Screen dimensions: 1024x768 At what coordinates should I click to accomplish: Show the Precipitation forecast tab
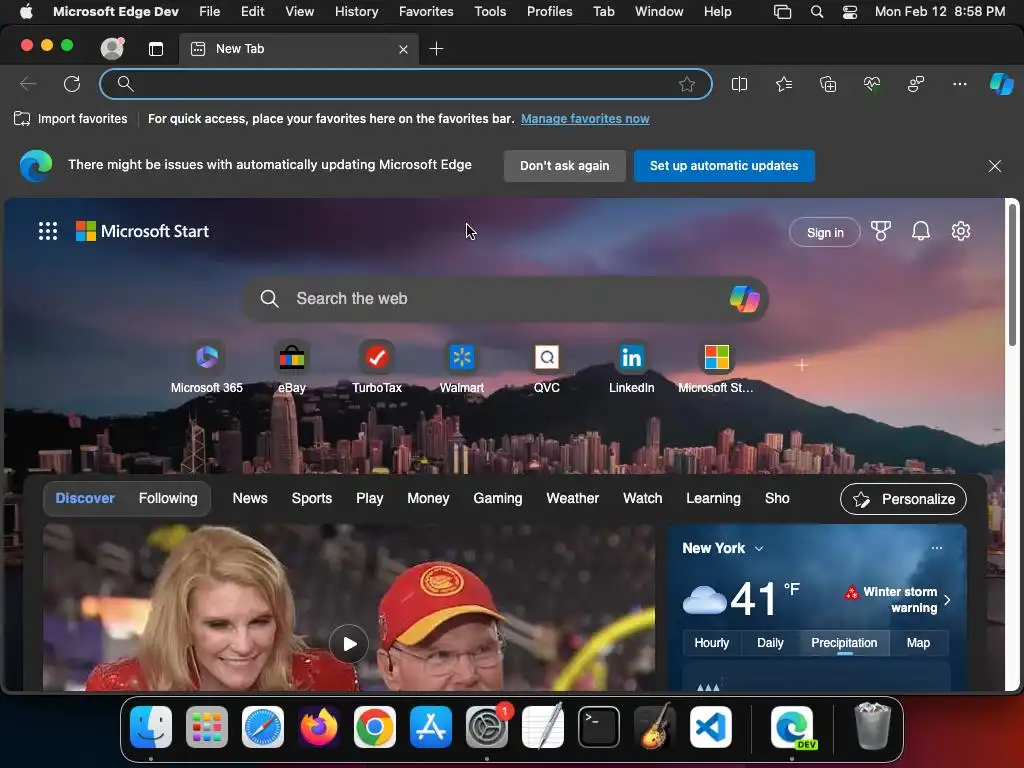[844, 643]
